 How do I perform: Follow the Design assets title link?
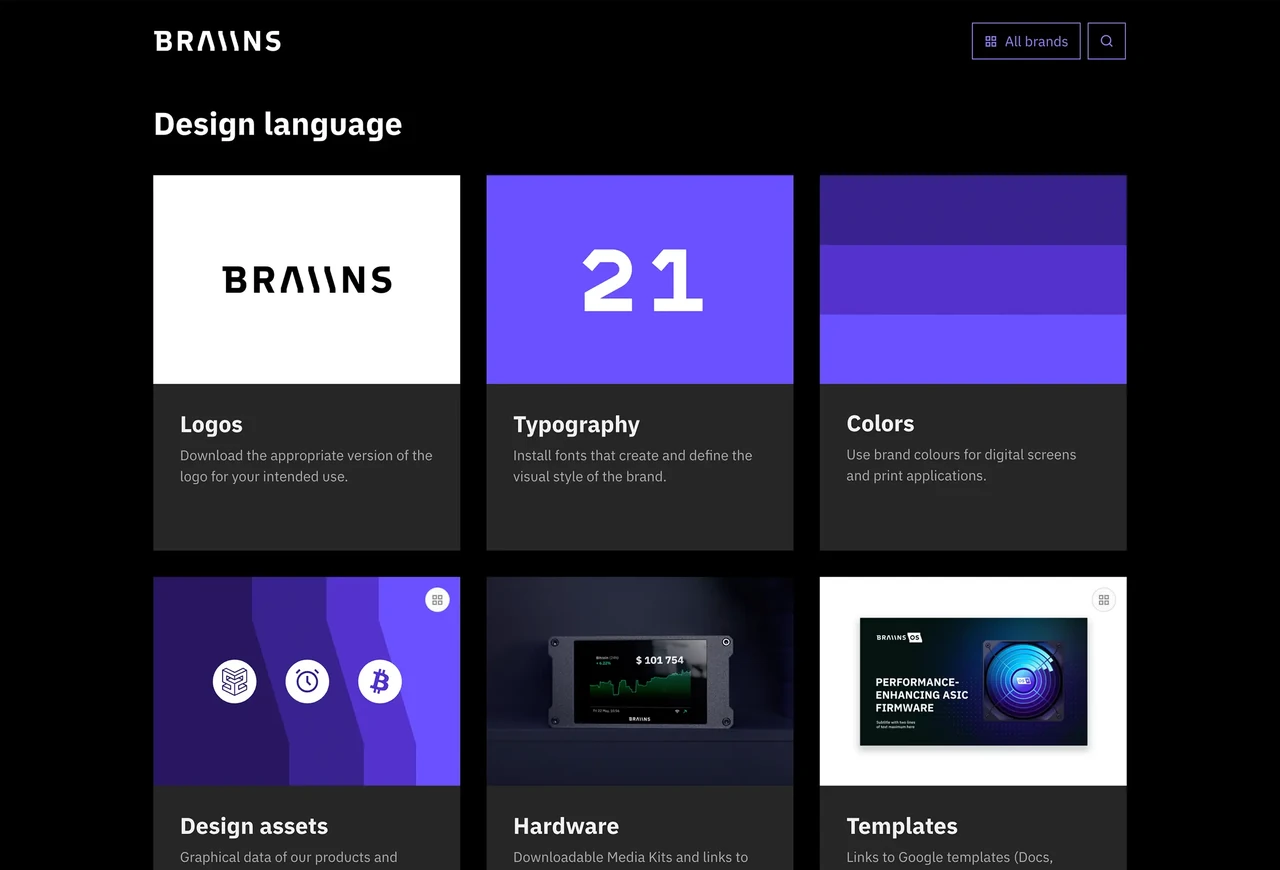click(254, 826)
